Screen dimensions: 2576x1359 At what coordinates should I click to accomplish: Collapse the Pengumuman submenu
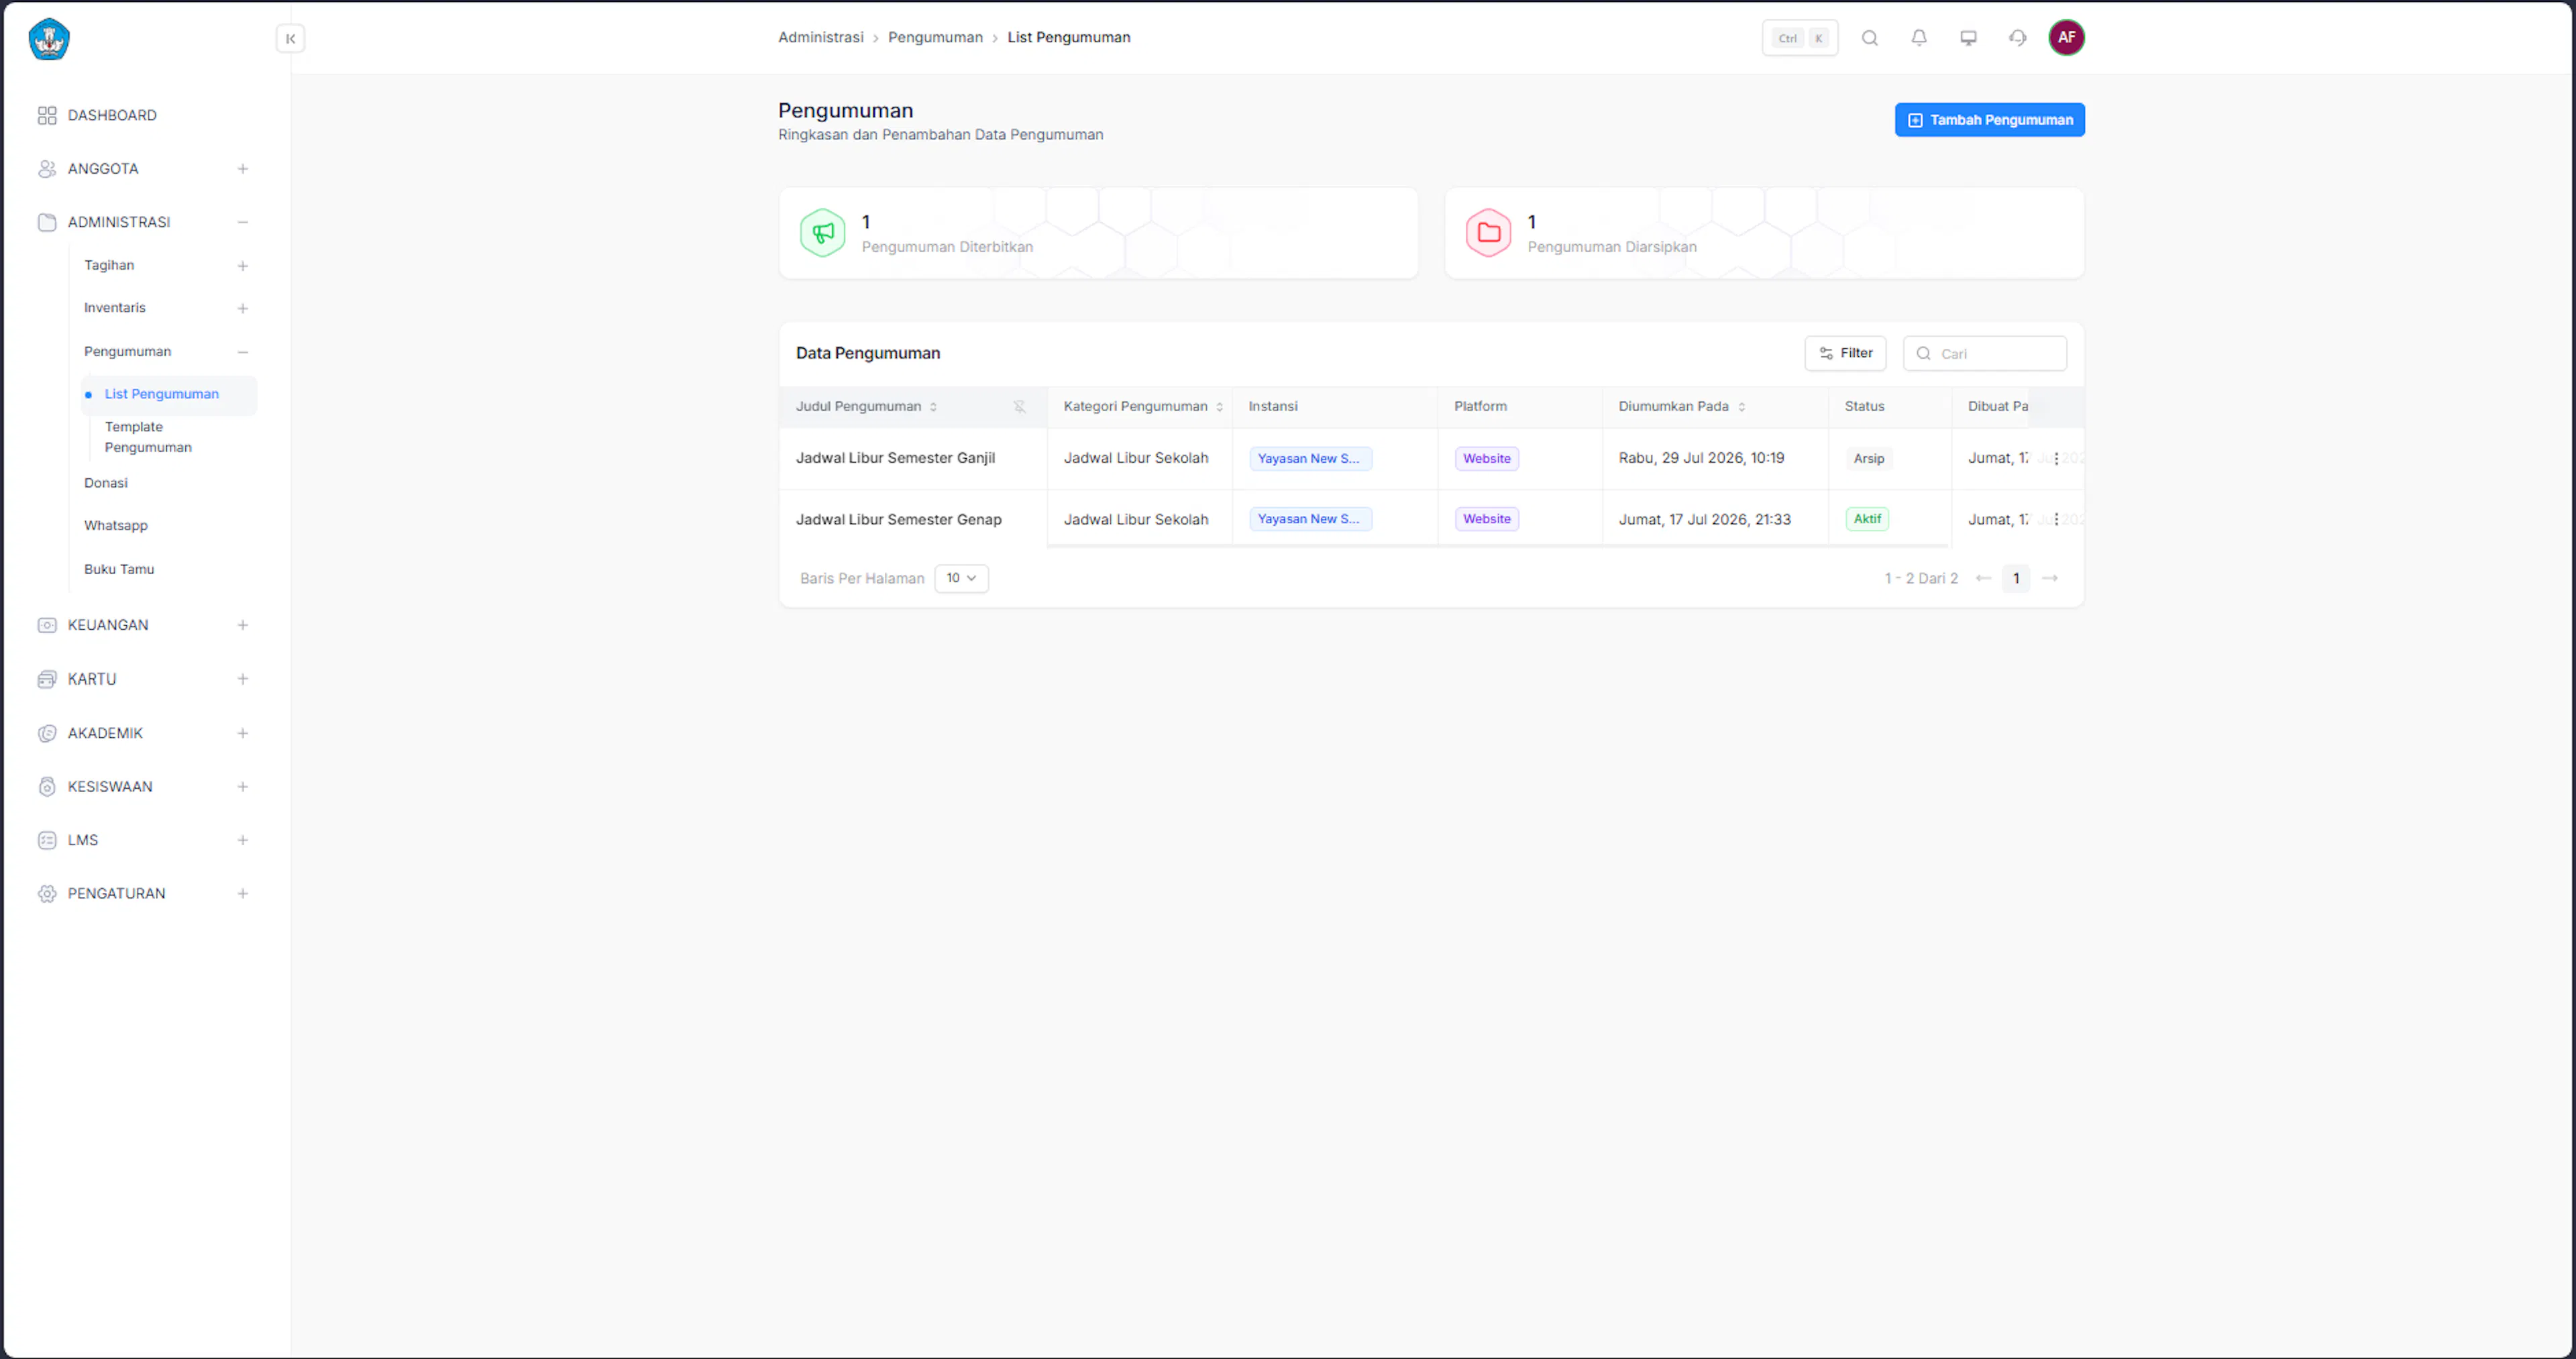[x=242, y=352]
